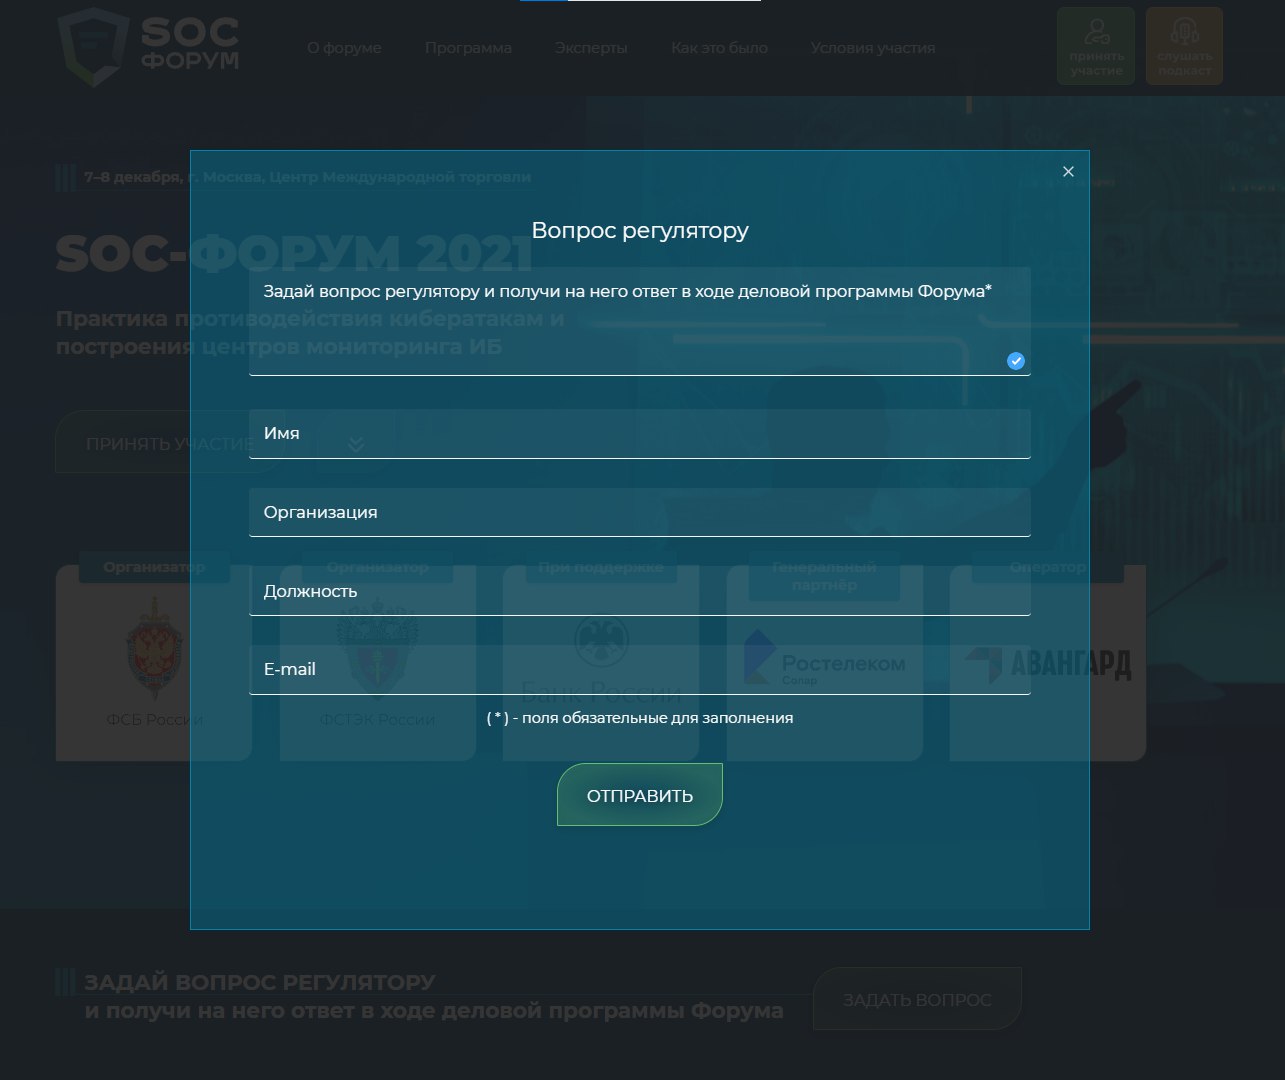Open О форуме menu item
This screenshot has height=1080, width=1285.
[344, 48]
